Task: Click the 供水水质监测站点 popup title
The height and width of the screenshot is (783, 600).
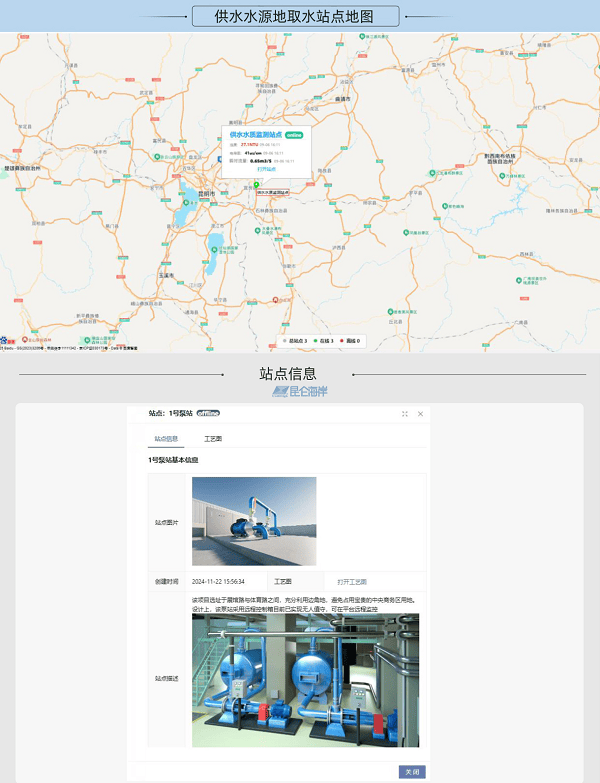Action: click(x=254, y=134)
